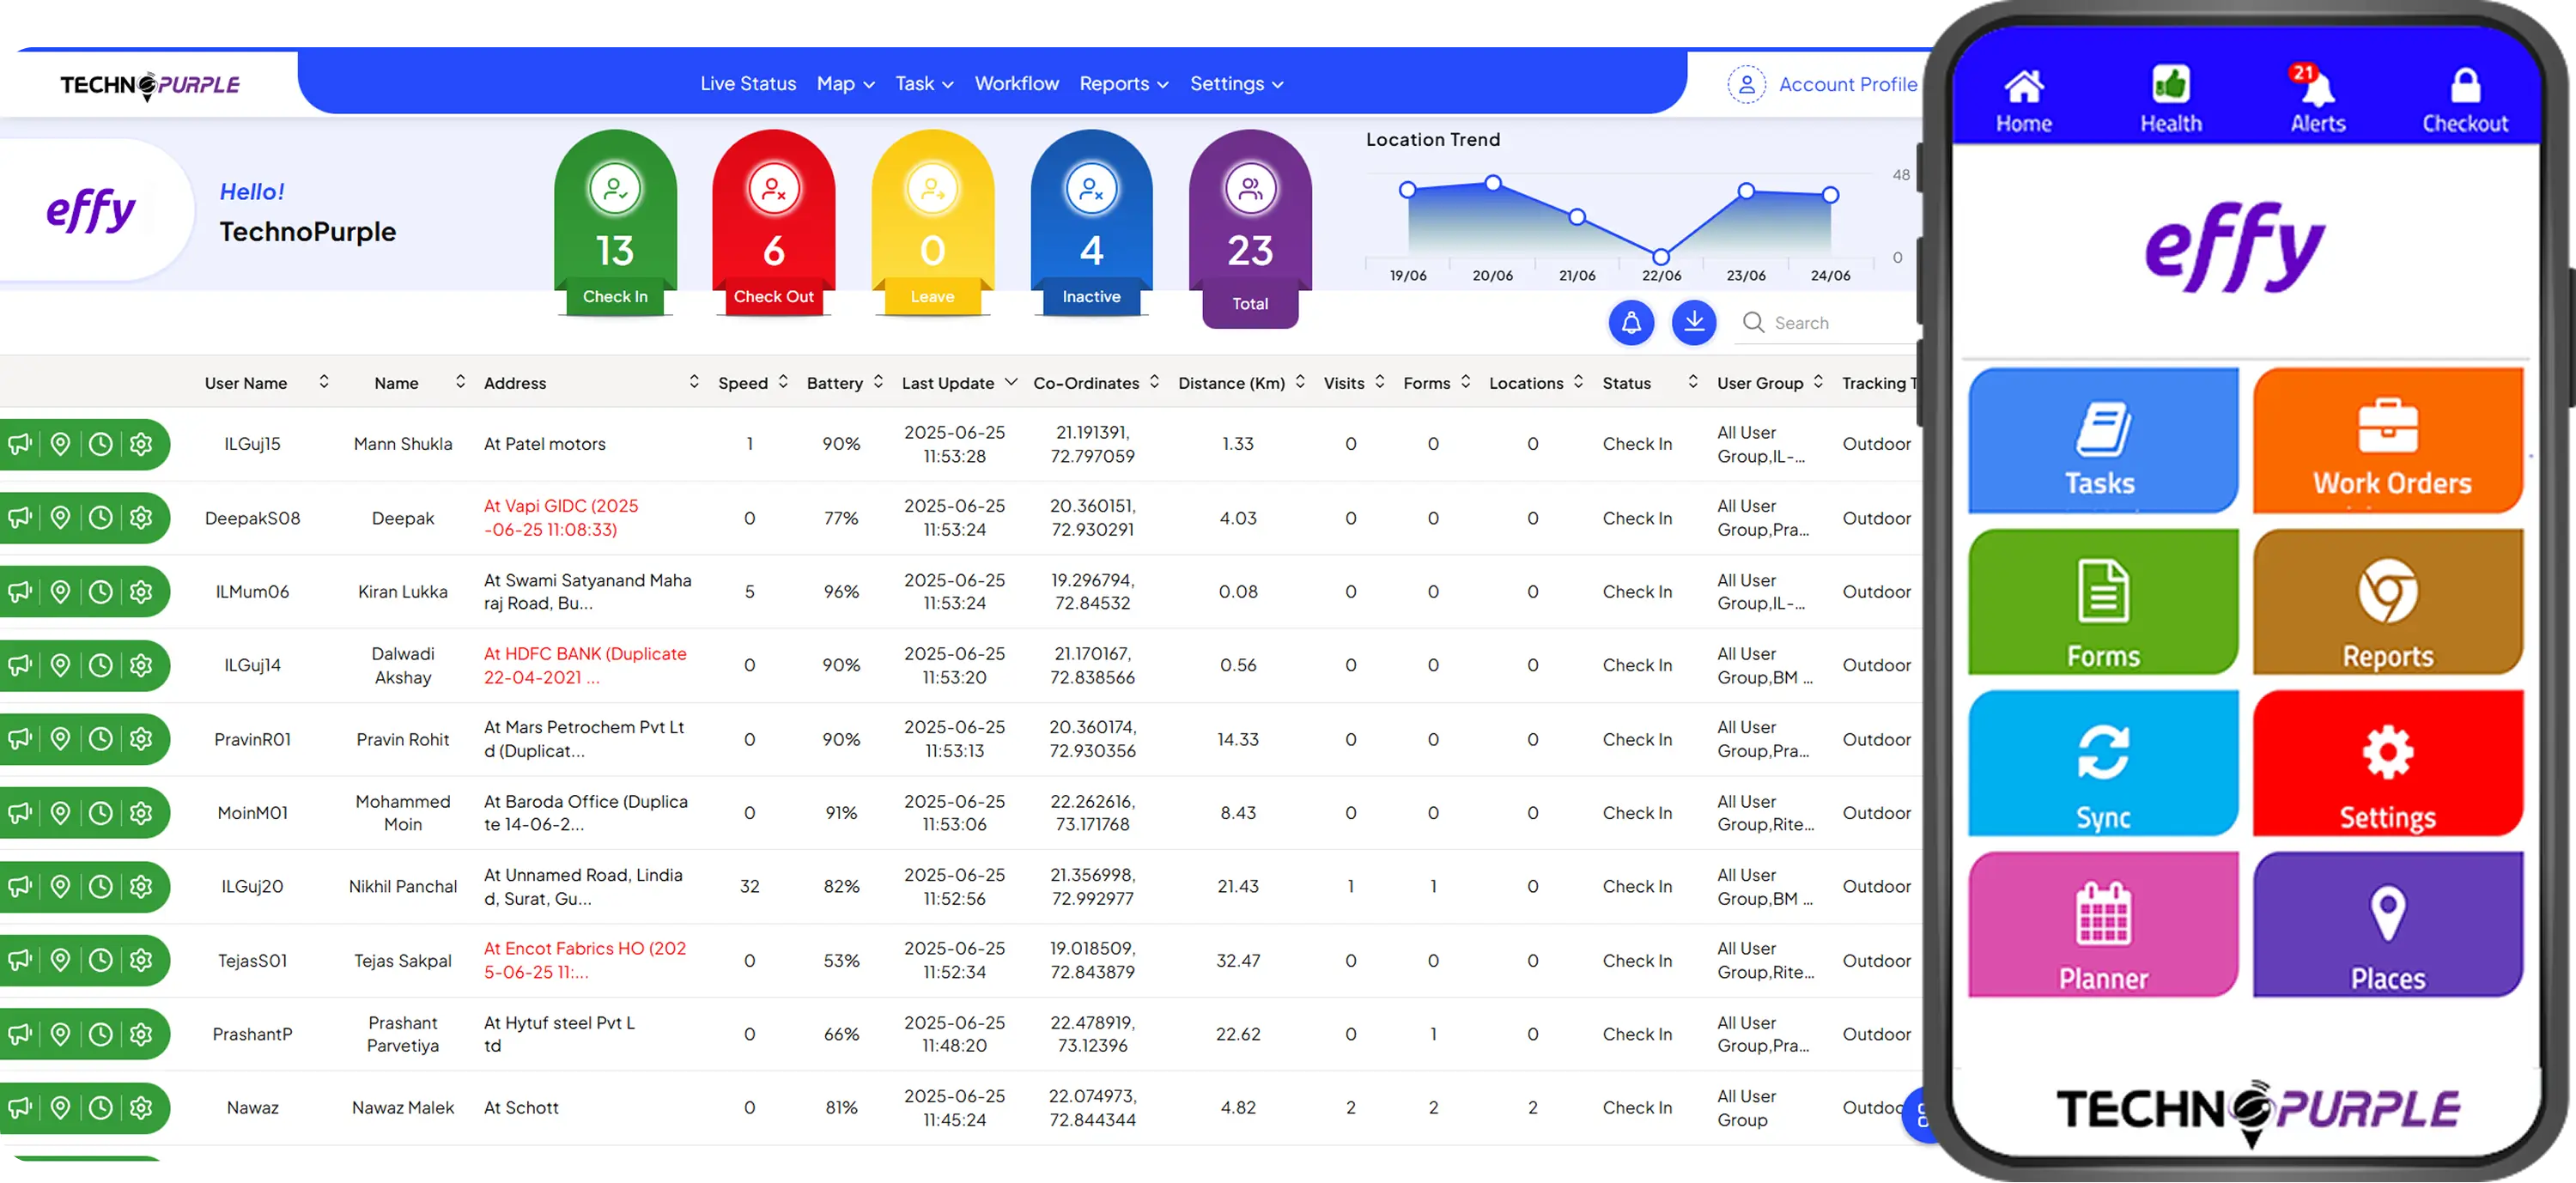Click the clock history icon in Deepak's row

100,518
